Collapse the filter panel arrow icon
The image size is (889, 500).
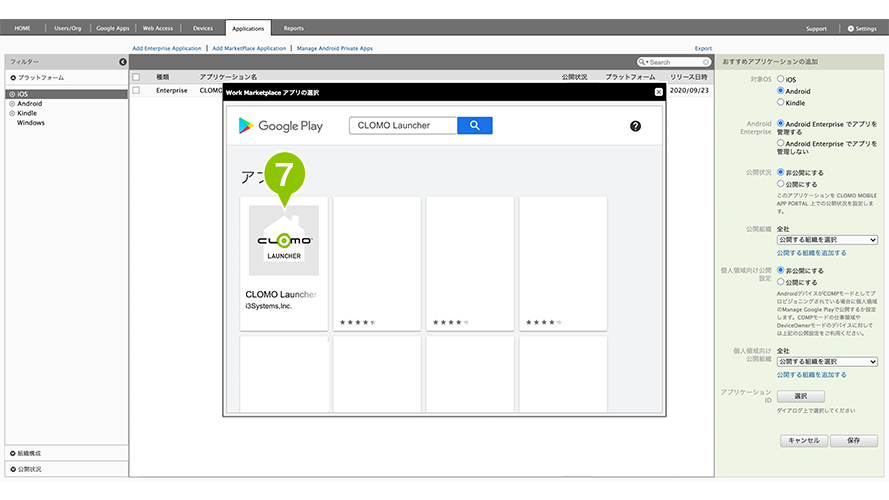tap(122, 62)
